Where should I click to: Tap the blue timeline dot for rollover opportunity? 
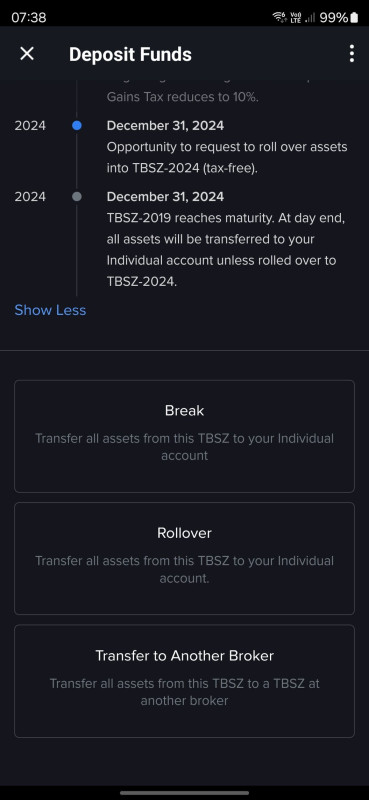(77, 126)
